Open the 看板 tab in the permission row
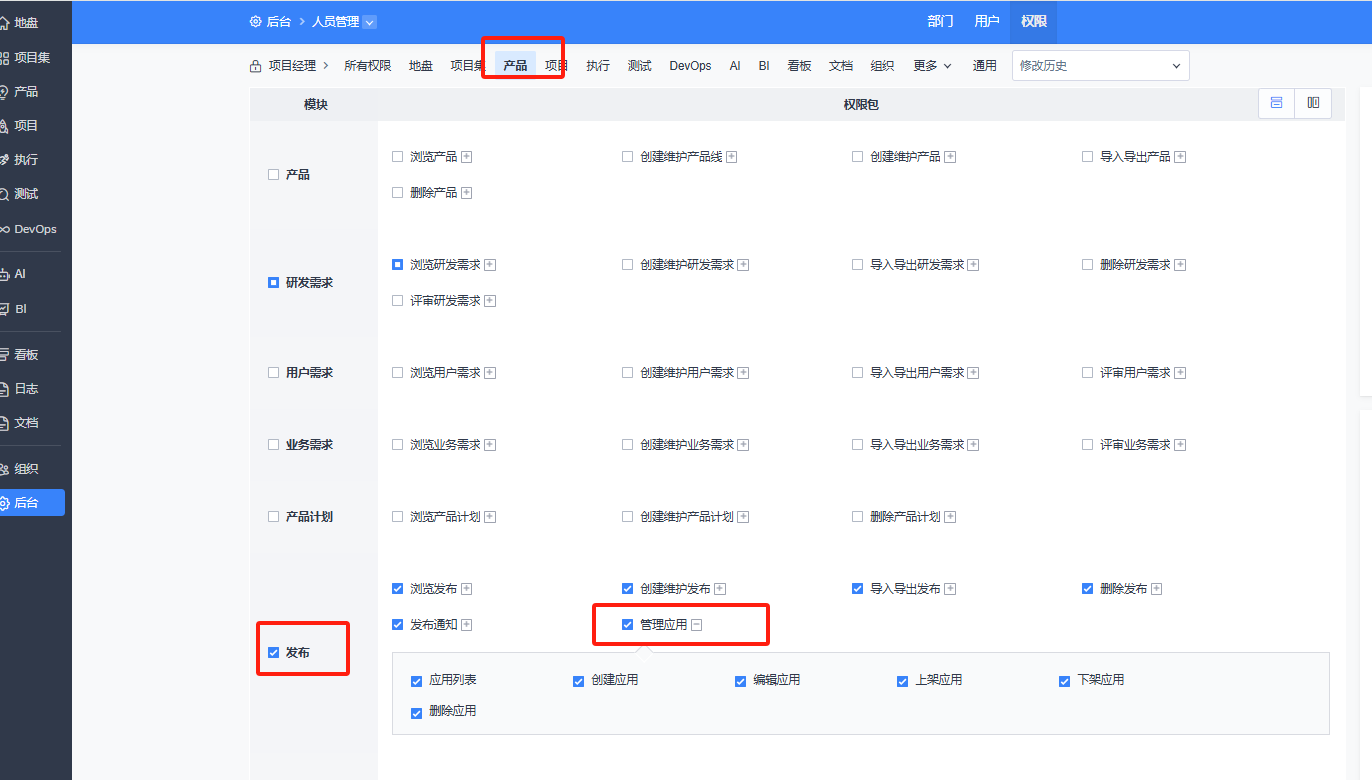 coord(799,66)
